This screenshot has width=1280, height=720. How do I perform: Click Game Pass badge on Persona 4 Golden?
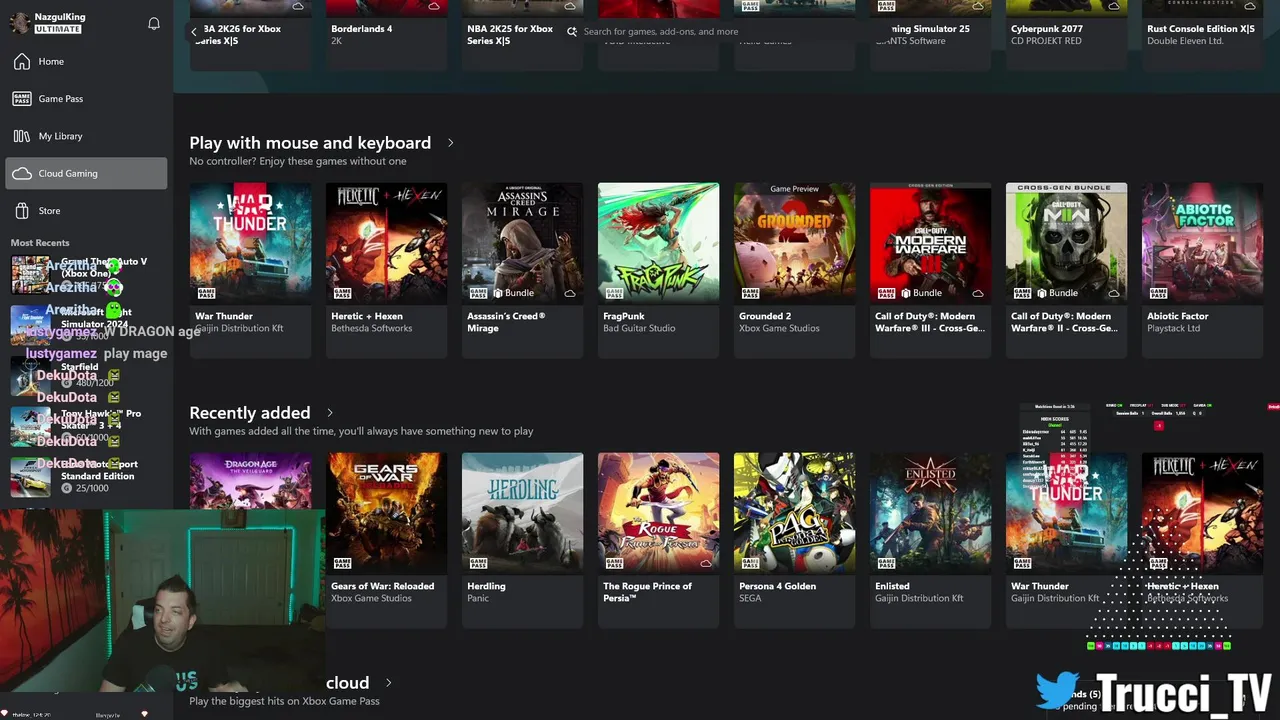pos(750,564)
